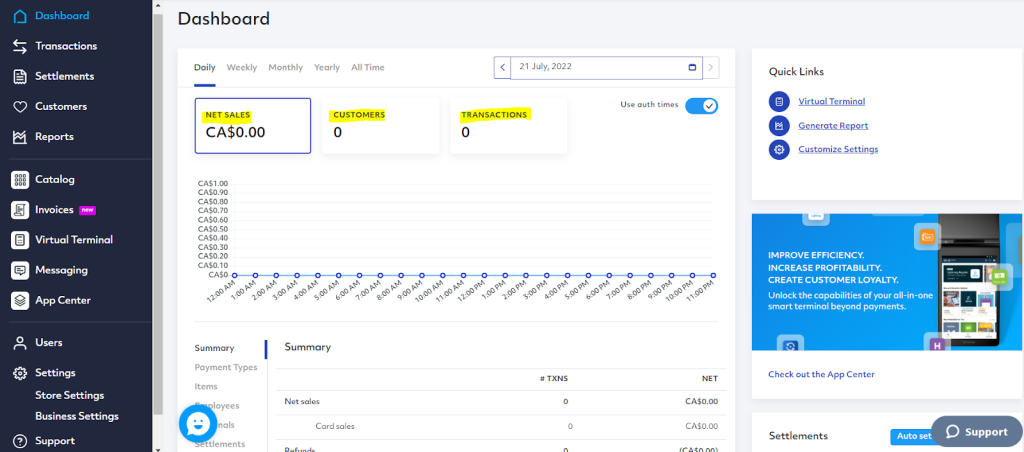The height and width of the screenshot is (452, 1024).
Task: Click the # TXNS column header
Action: [x=554, y=378]
